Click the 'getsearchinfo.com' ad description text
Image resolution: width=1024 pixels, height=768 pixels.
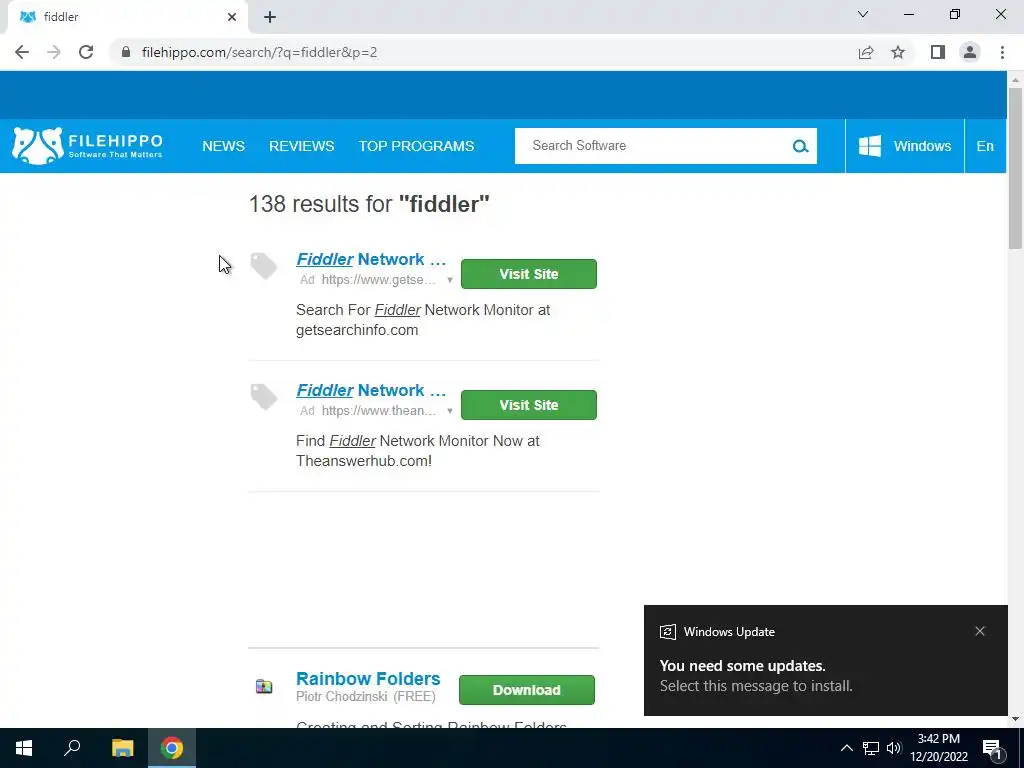tap(357, 330)
